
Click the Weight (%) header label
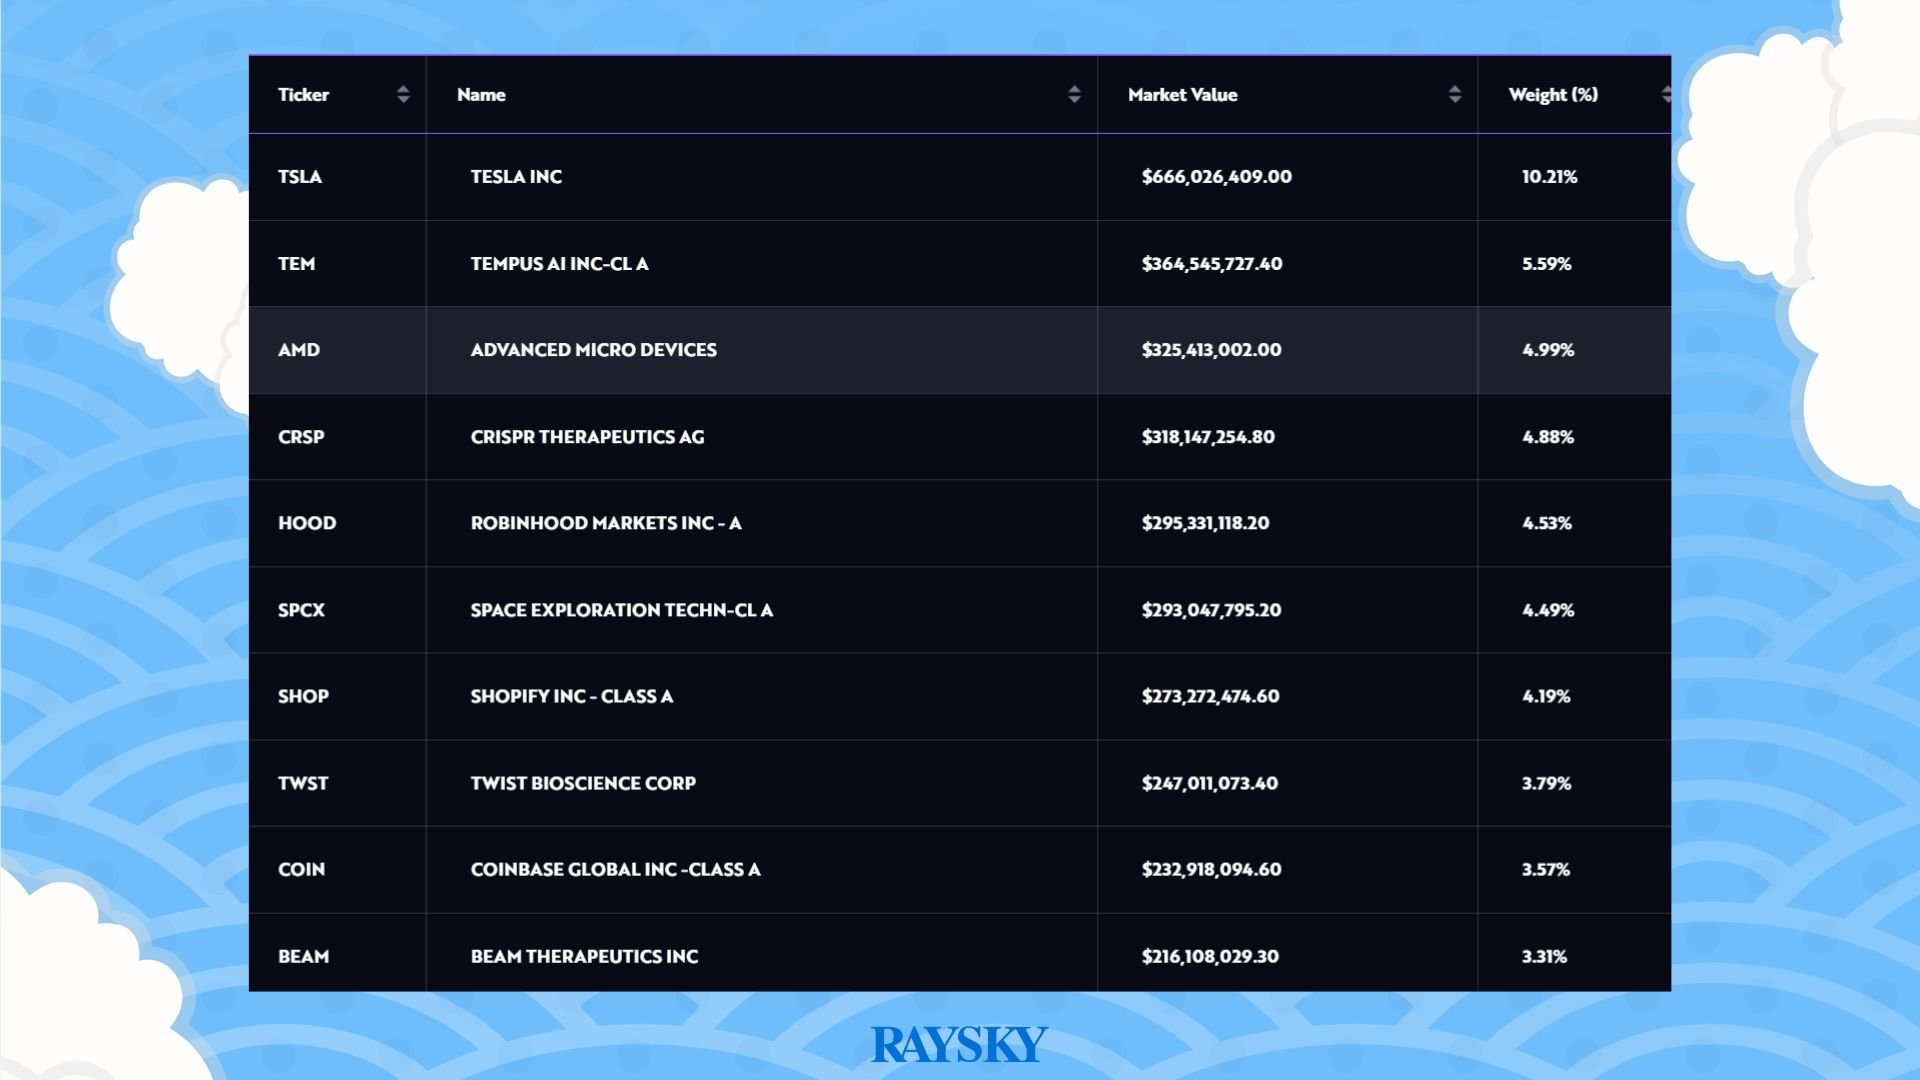[x=1553, y=95]
